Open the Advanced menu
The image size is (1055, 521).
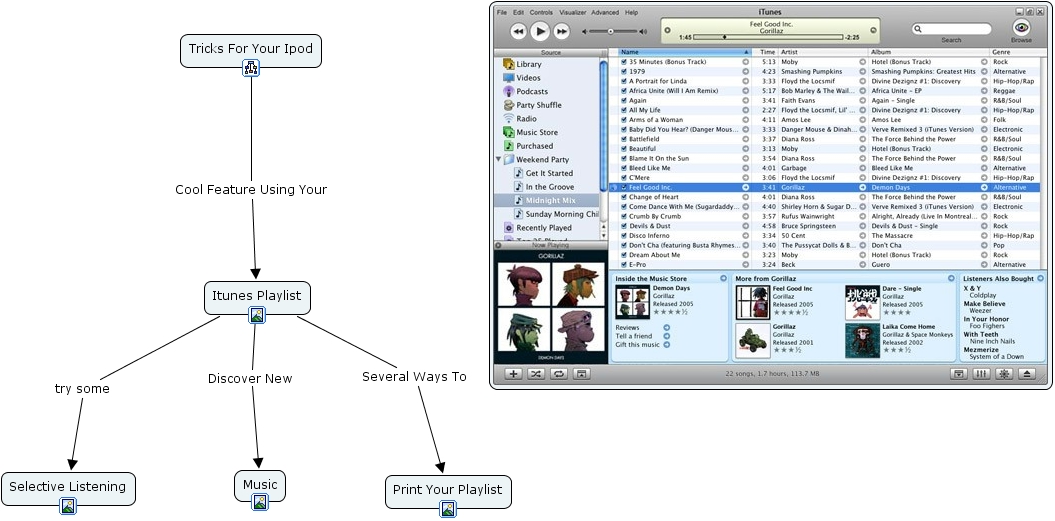[x=605, y=13]
